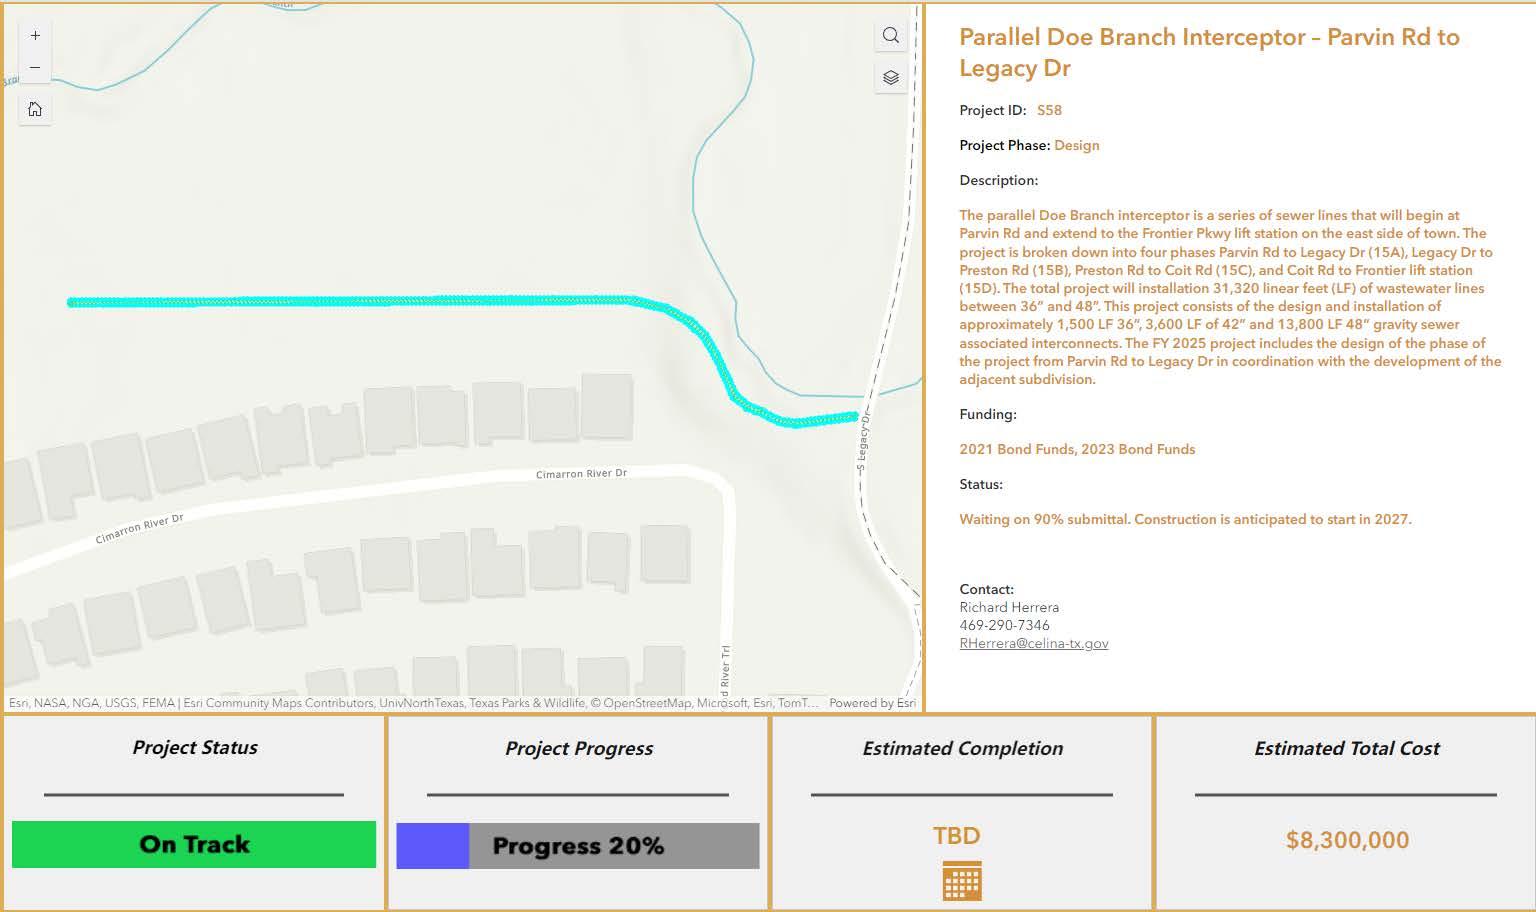Zoom in on the map
Image resolution: width=1536 pixels, height=912 pixels.
[35, 36]
